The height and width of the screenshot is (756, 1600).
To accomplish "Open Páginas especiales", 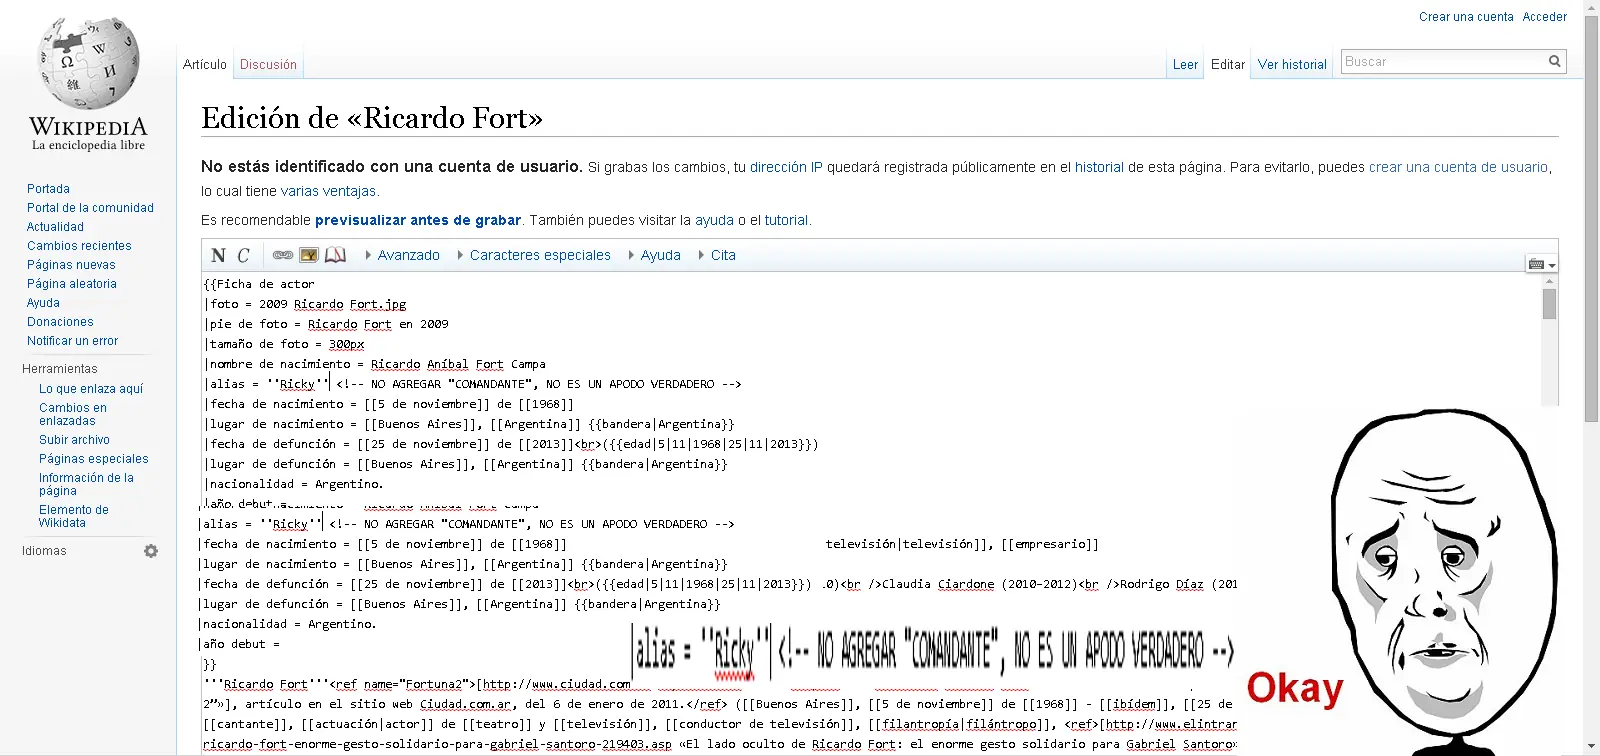I will tap(94, 459).
